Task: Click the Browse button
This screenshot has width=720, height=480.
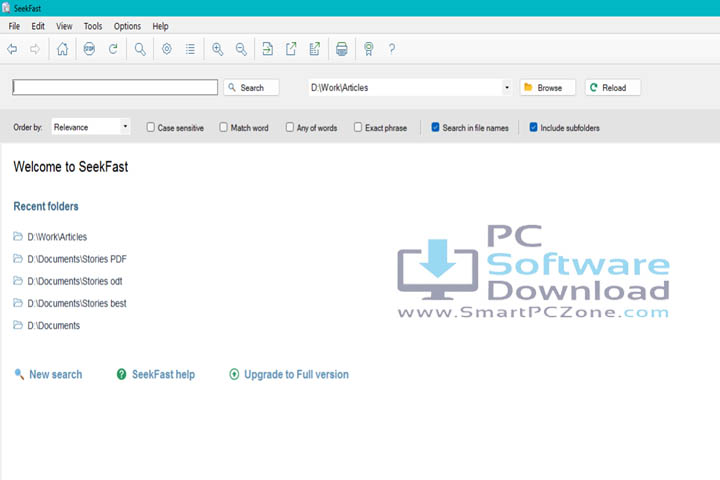Action: pos(547,87)
